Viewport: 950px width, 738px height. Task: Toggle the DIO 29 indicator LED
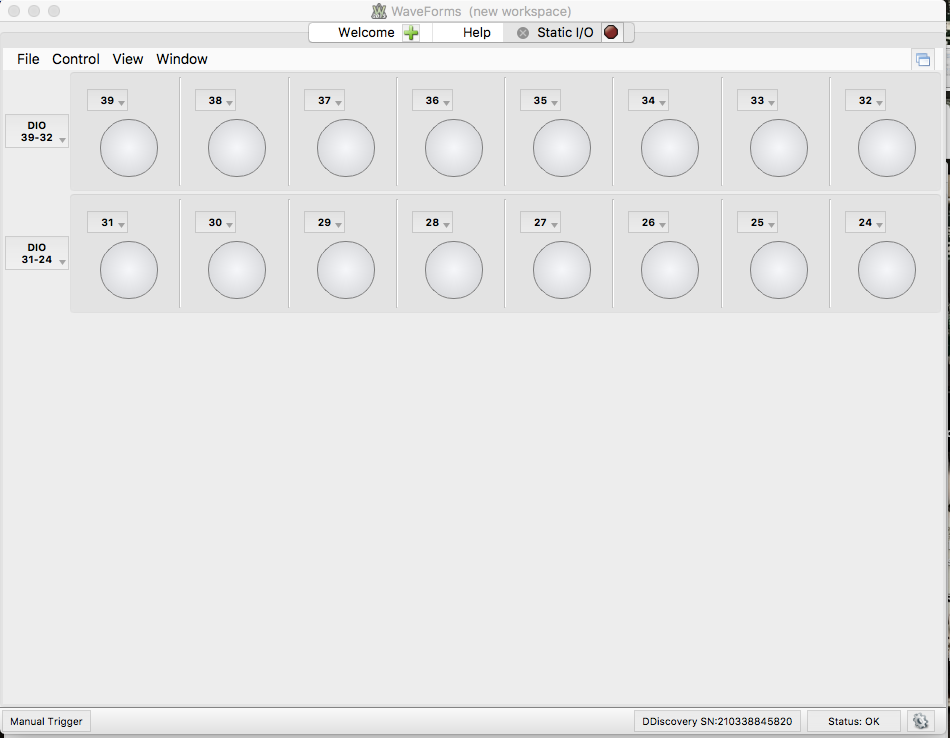pos(346,270)
